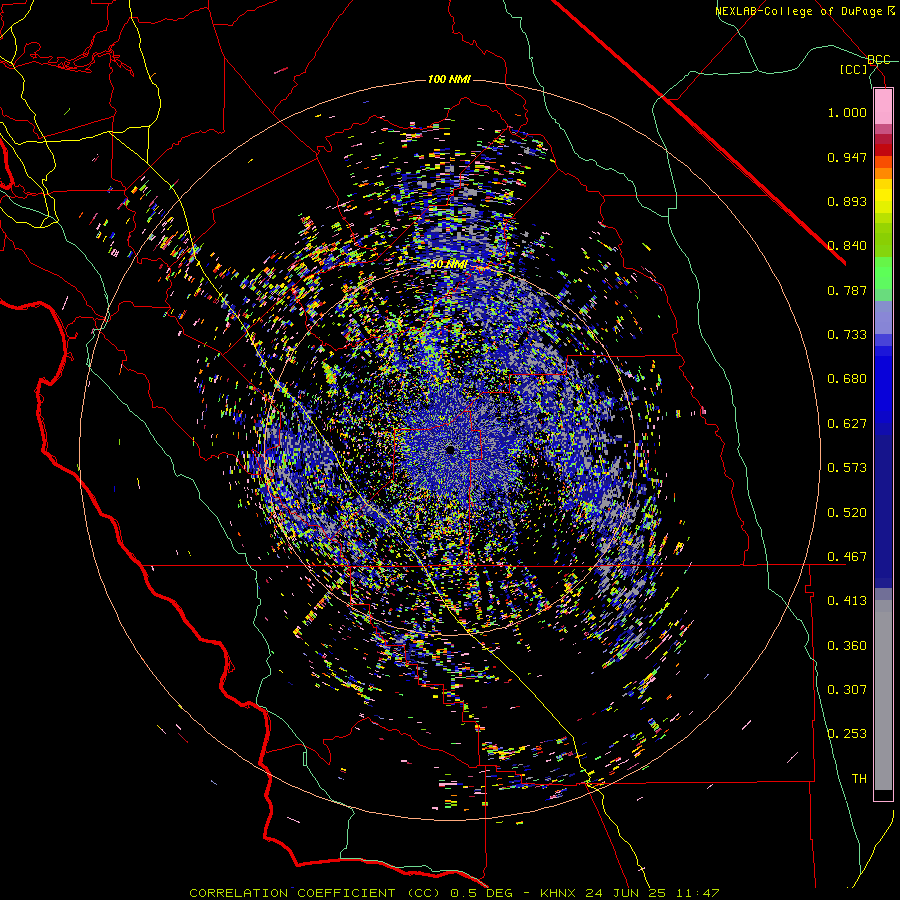The height and width of the screenshot is (900, 900).
Task: Click the 0.520 scale value
Action: click(x=847, y=513)
